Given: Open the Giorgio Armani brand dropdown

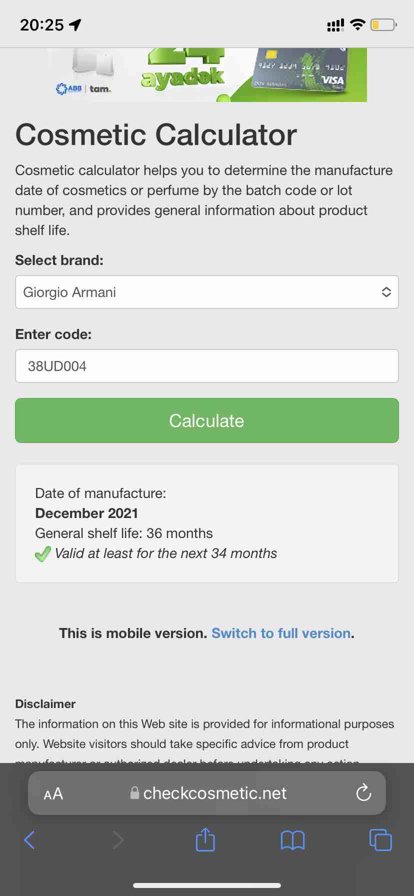Looking at the screenshot, I should click(206, 292).
